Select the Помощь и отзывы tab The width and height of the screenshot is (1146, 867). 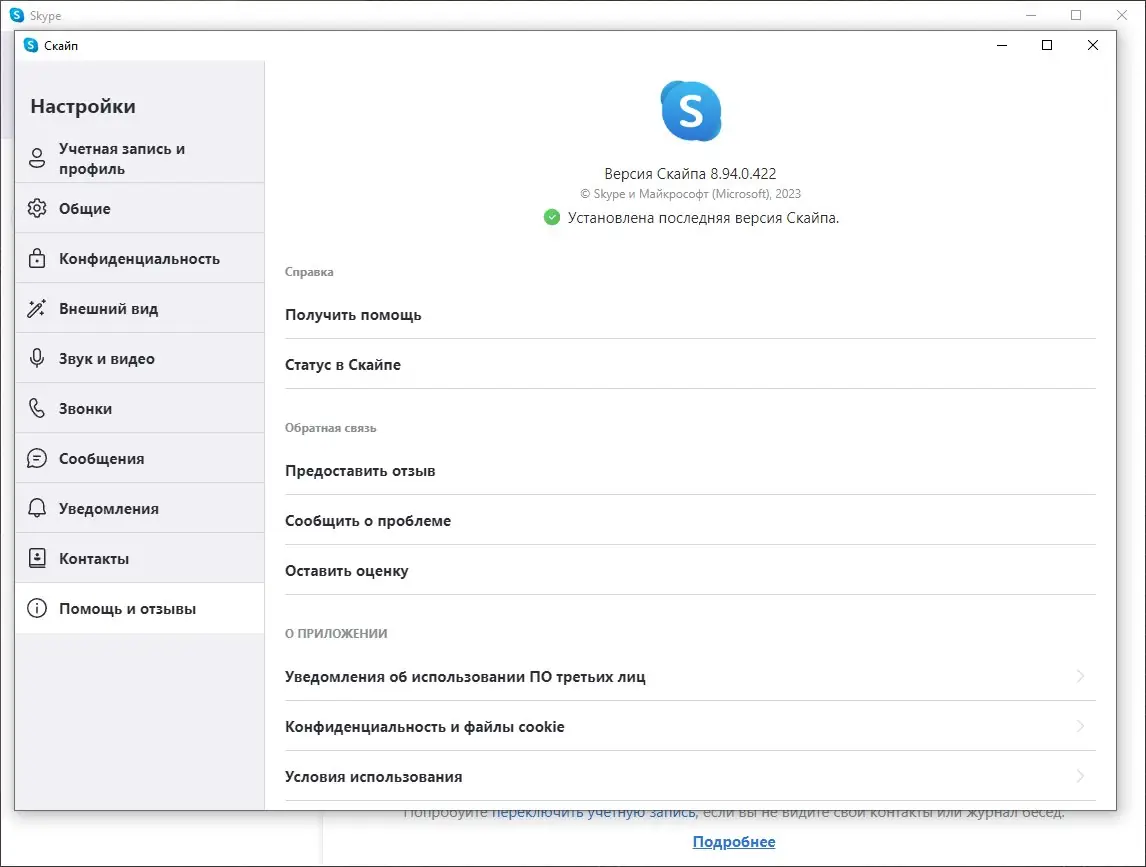pyautogui.click(x=140, y=608)
